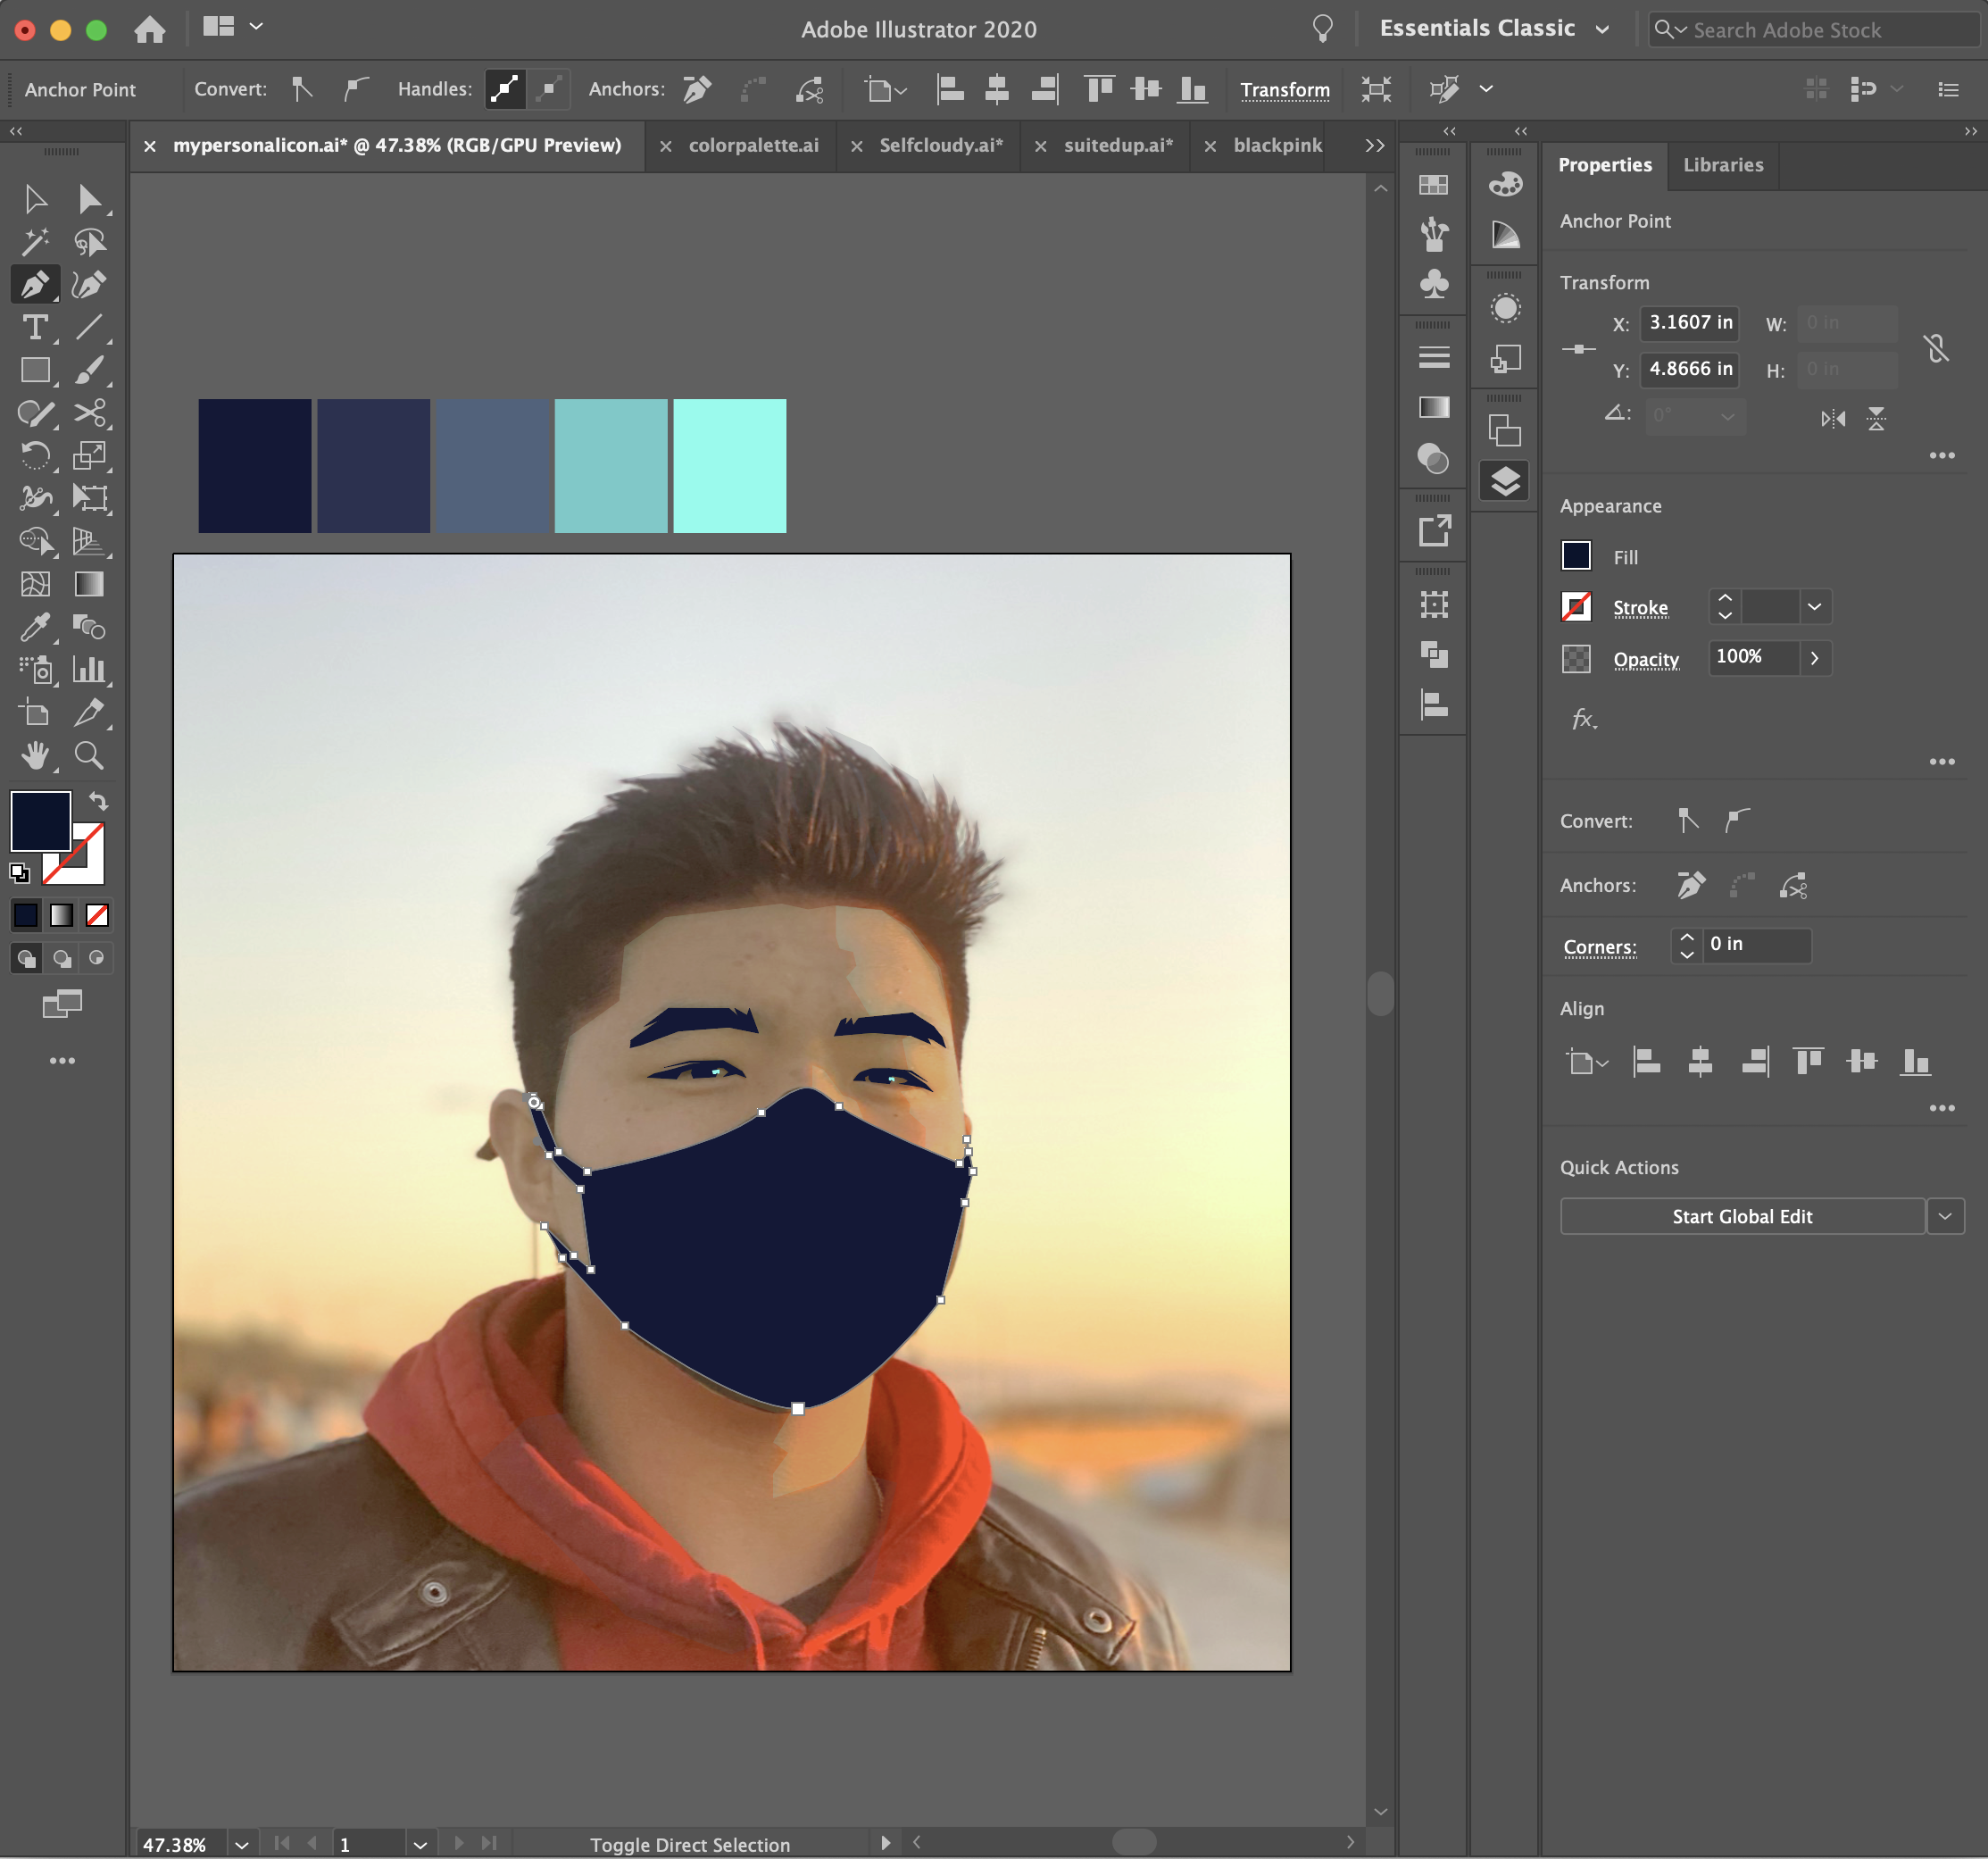Switch to the blackpink tab
The height and width of the screenshot is (1859, 1988).
(1277, 145)
